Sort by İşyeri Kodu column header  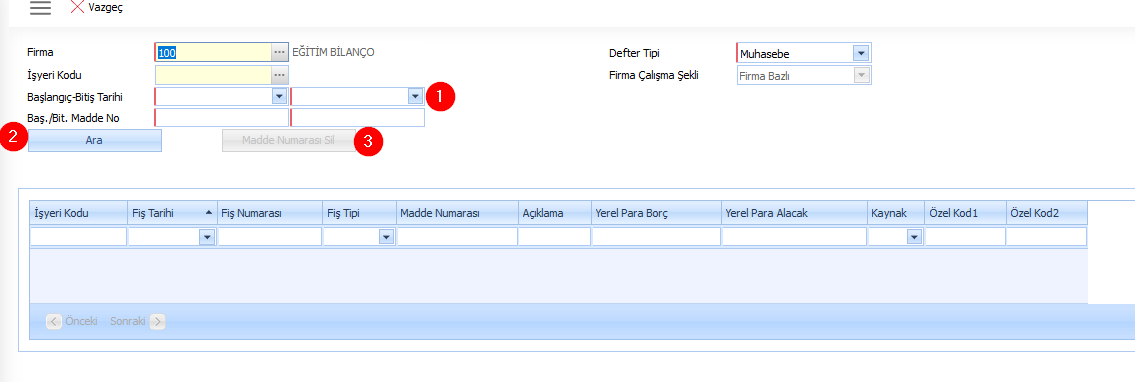tap(78, 213)
